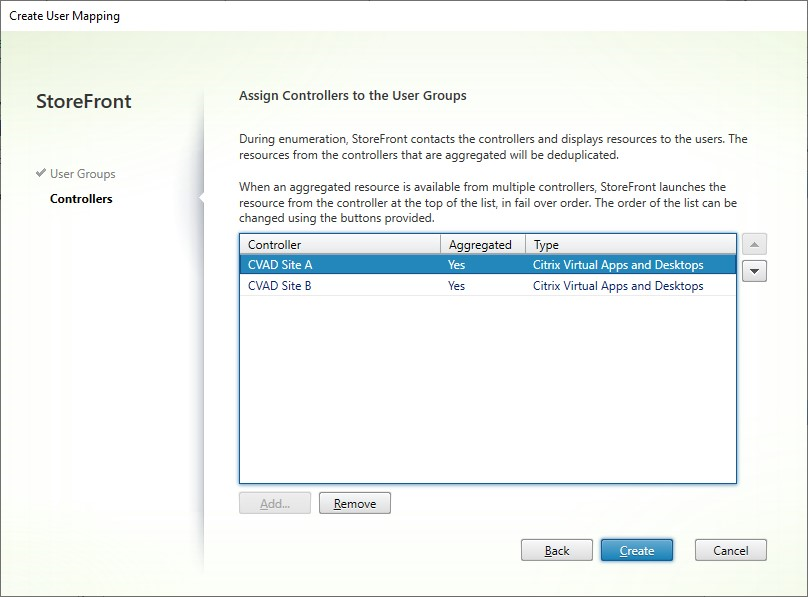Go Back to the previous wizard step
This screenshot has width=808, height=597.
click(x=557, y=550)
